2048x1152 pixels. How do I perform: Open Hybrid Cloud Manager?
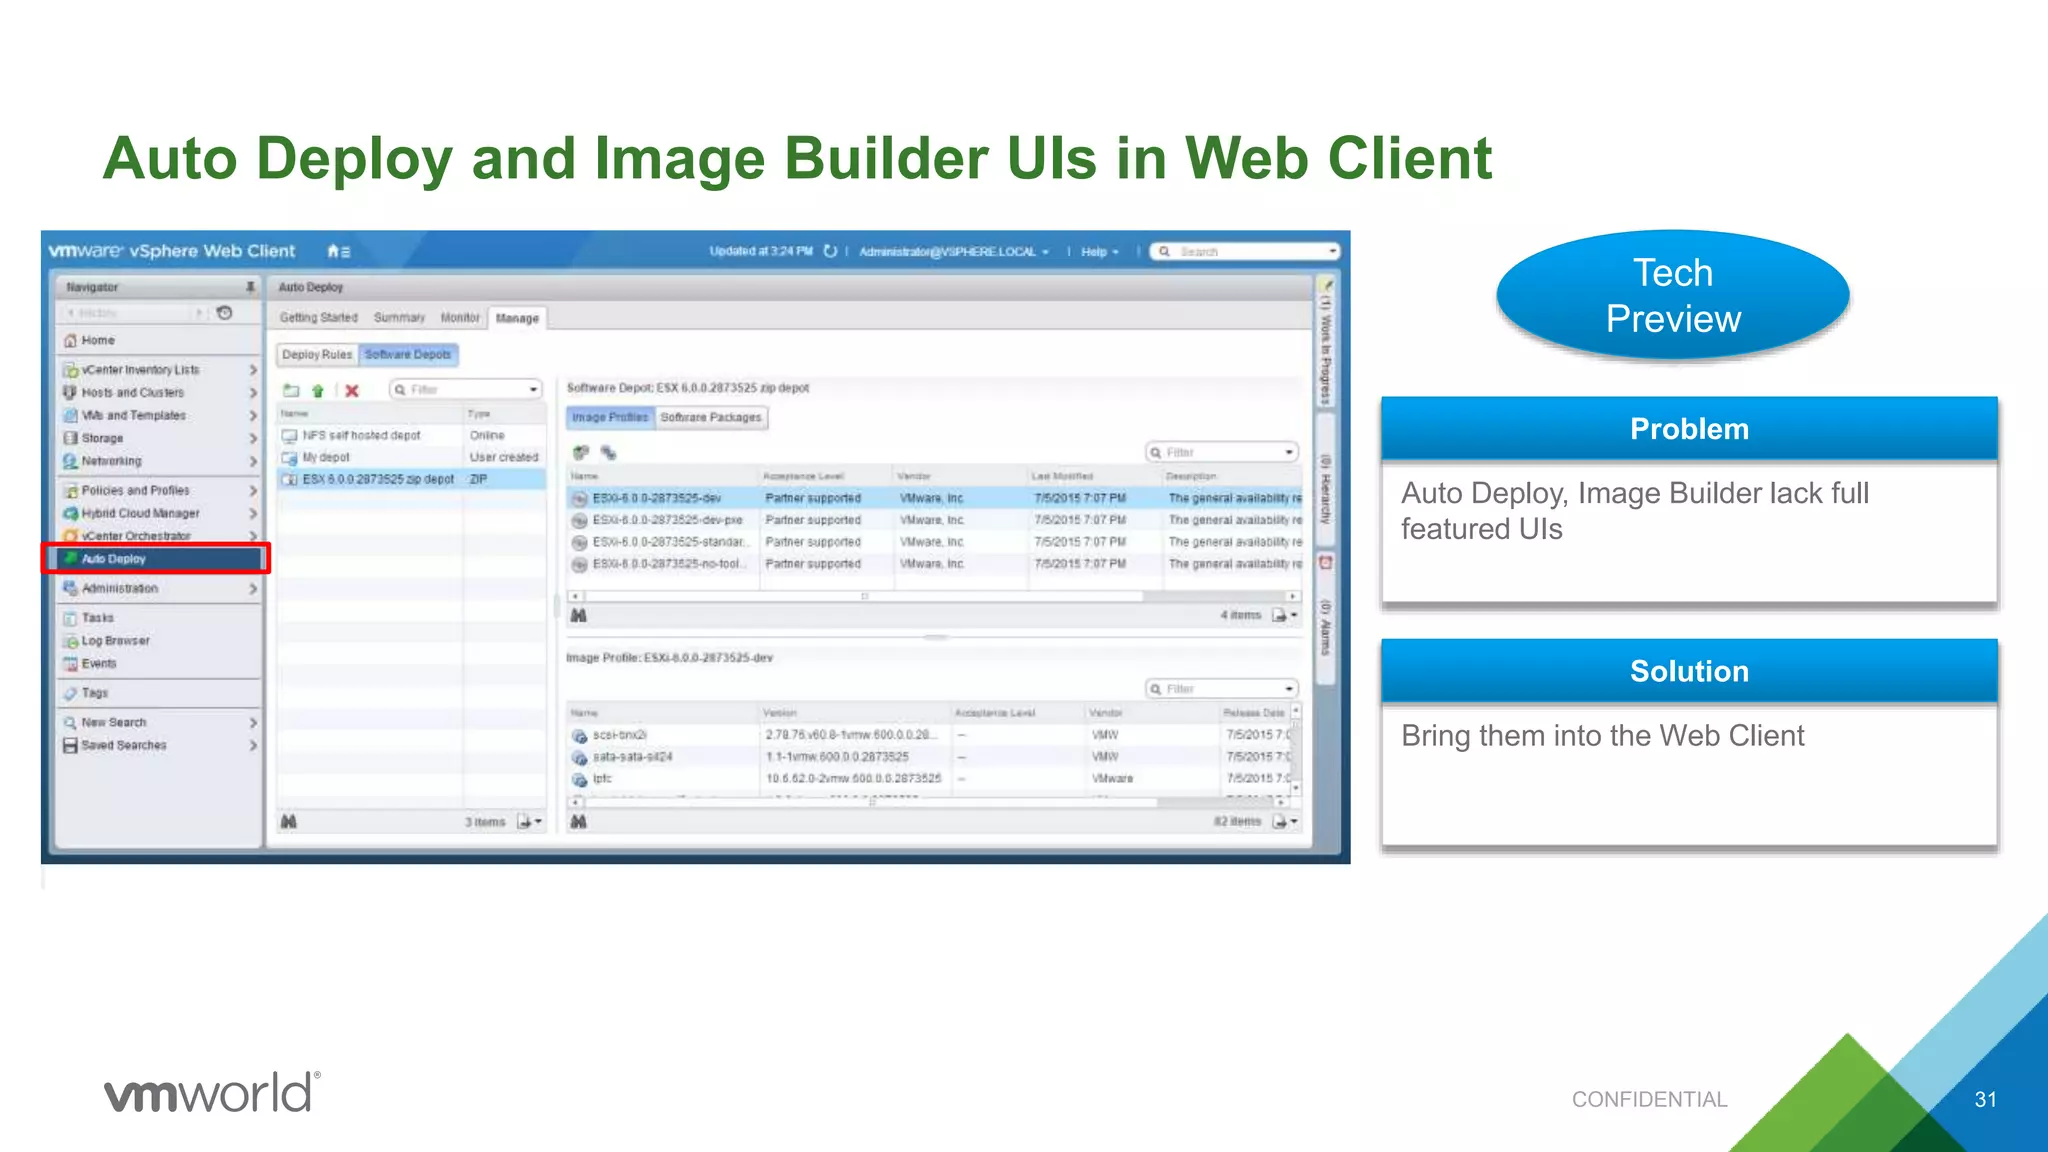(140, 513)
